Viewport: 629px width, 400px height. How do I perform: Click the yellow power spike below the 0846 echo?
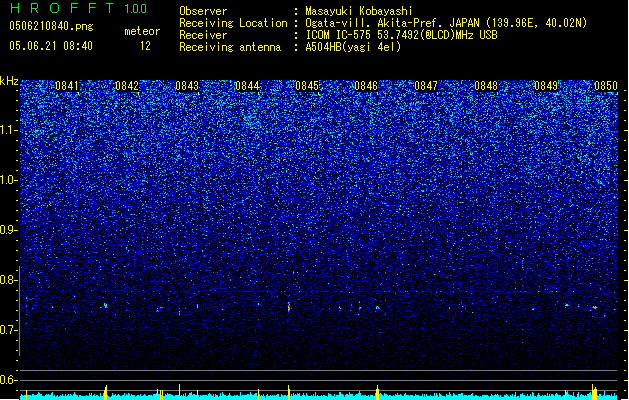[377, 392]
